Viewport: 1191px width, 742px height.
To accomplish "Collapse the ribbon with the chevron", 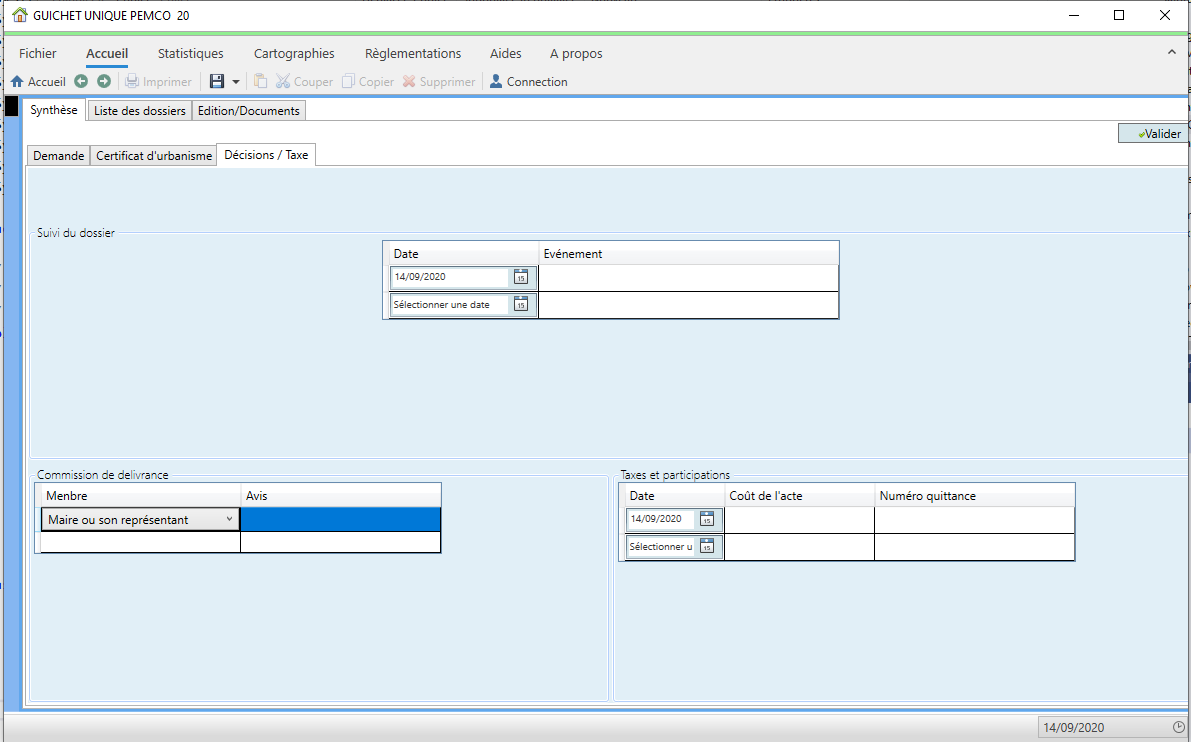I will (x=1171, y=52).
